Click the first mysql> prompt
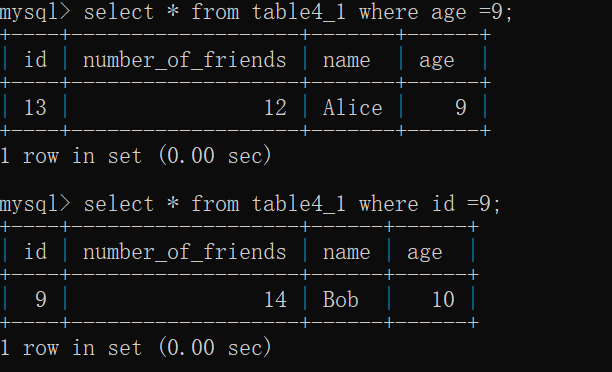612x372 pixels. point(35,12)
